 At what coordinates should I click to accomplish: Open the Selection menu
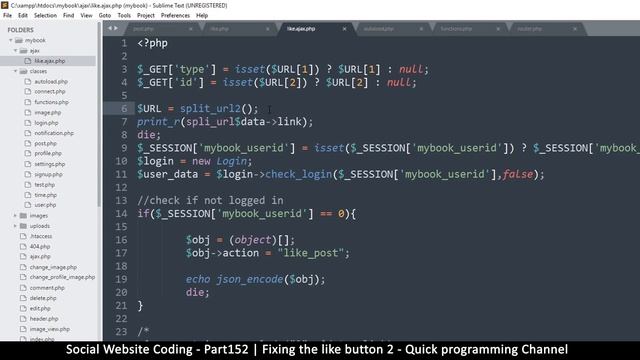coord(45,16)
